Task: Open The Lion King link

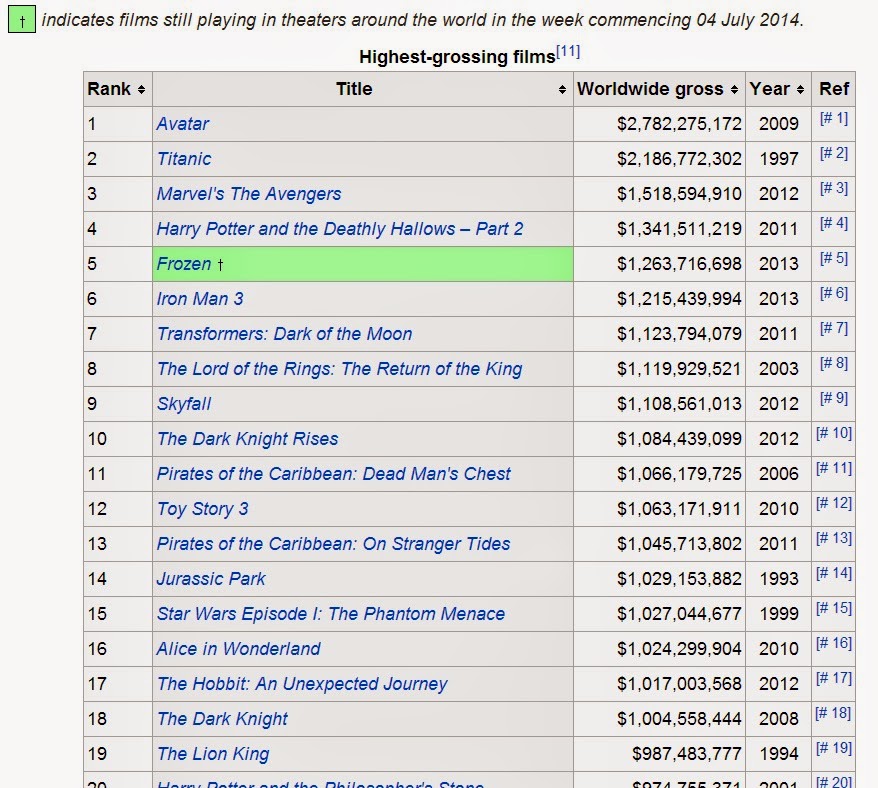Action: tap(213, 754)
